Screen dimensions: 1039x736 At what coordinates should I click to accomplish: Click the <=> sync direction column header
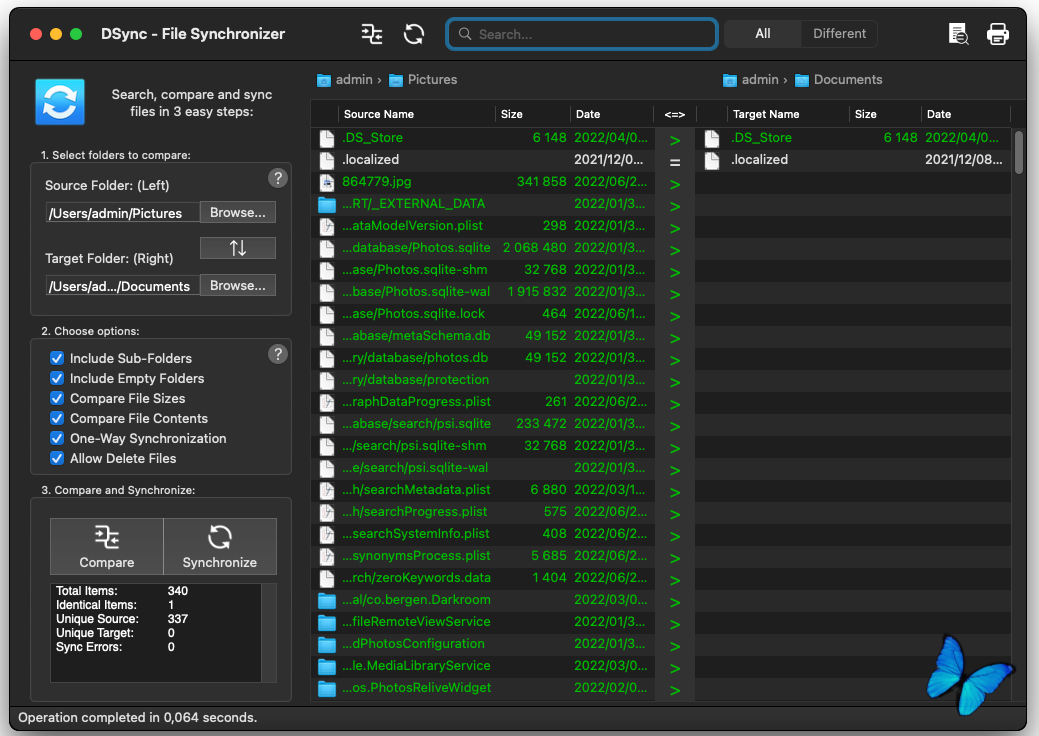point(675,114)
